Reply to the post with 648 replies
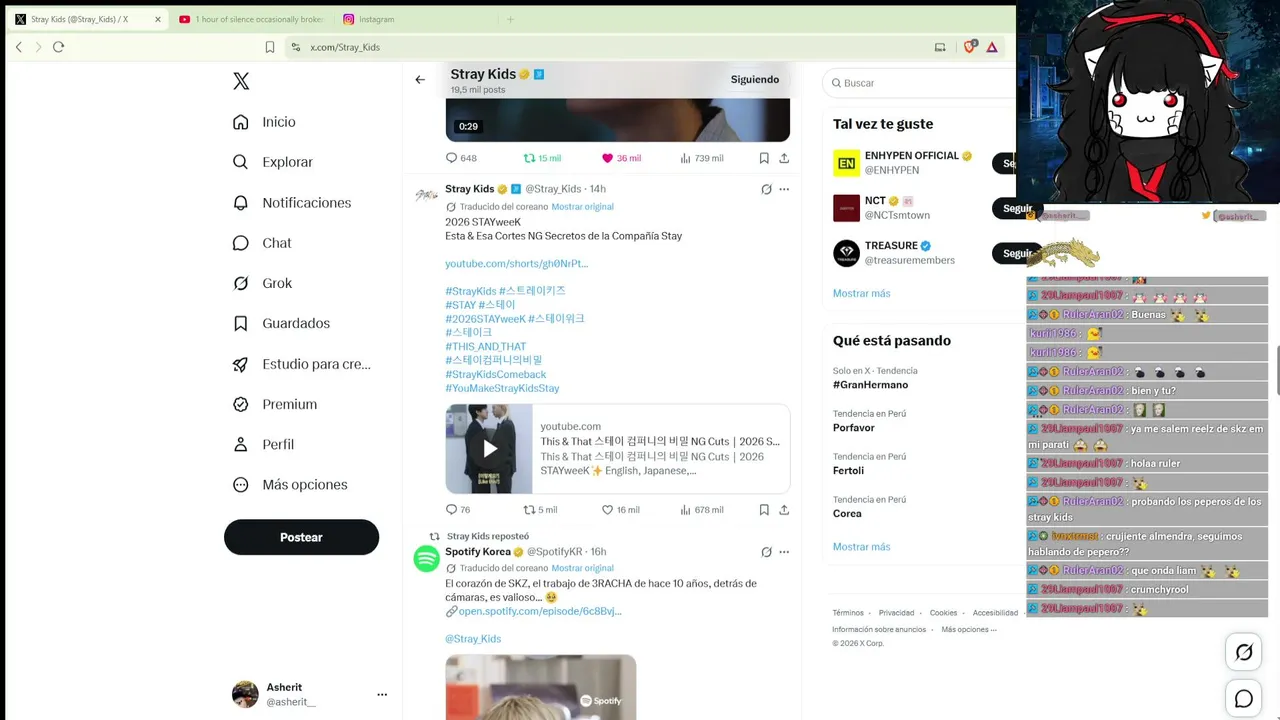This screenshot has width=1280, height=720. click(x=461, y=158)
